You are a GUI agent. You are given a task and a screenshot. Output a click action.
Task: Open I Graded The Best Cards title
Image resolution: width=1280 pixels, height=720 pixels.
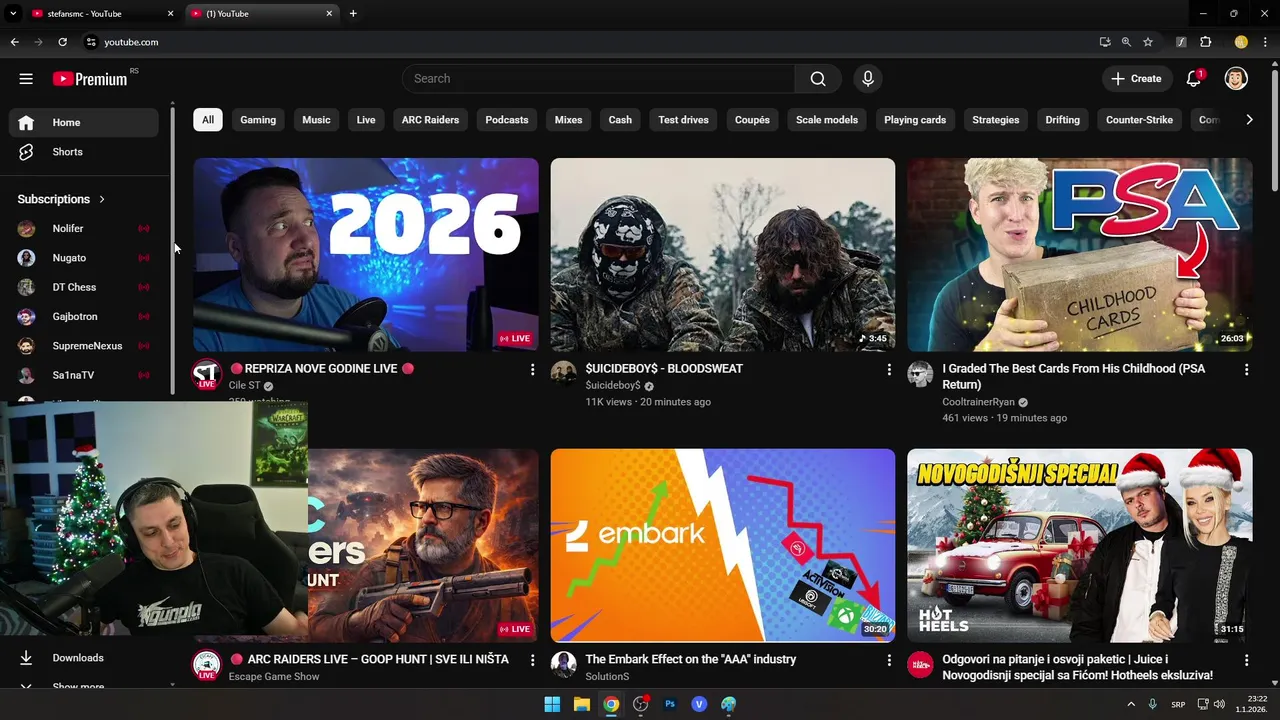coord(1074,377)
